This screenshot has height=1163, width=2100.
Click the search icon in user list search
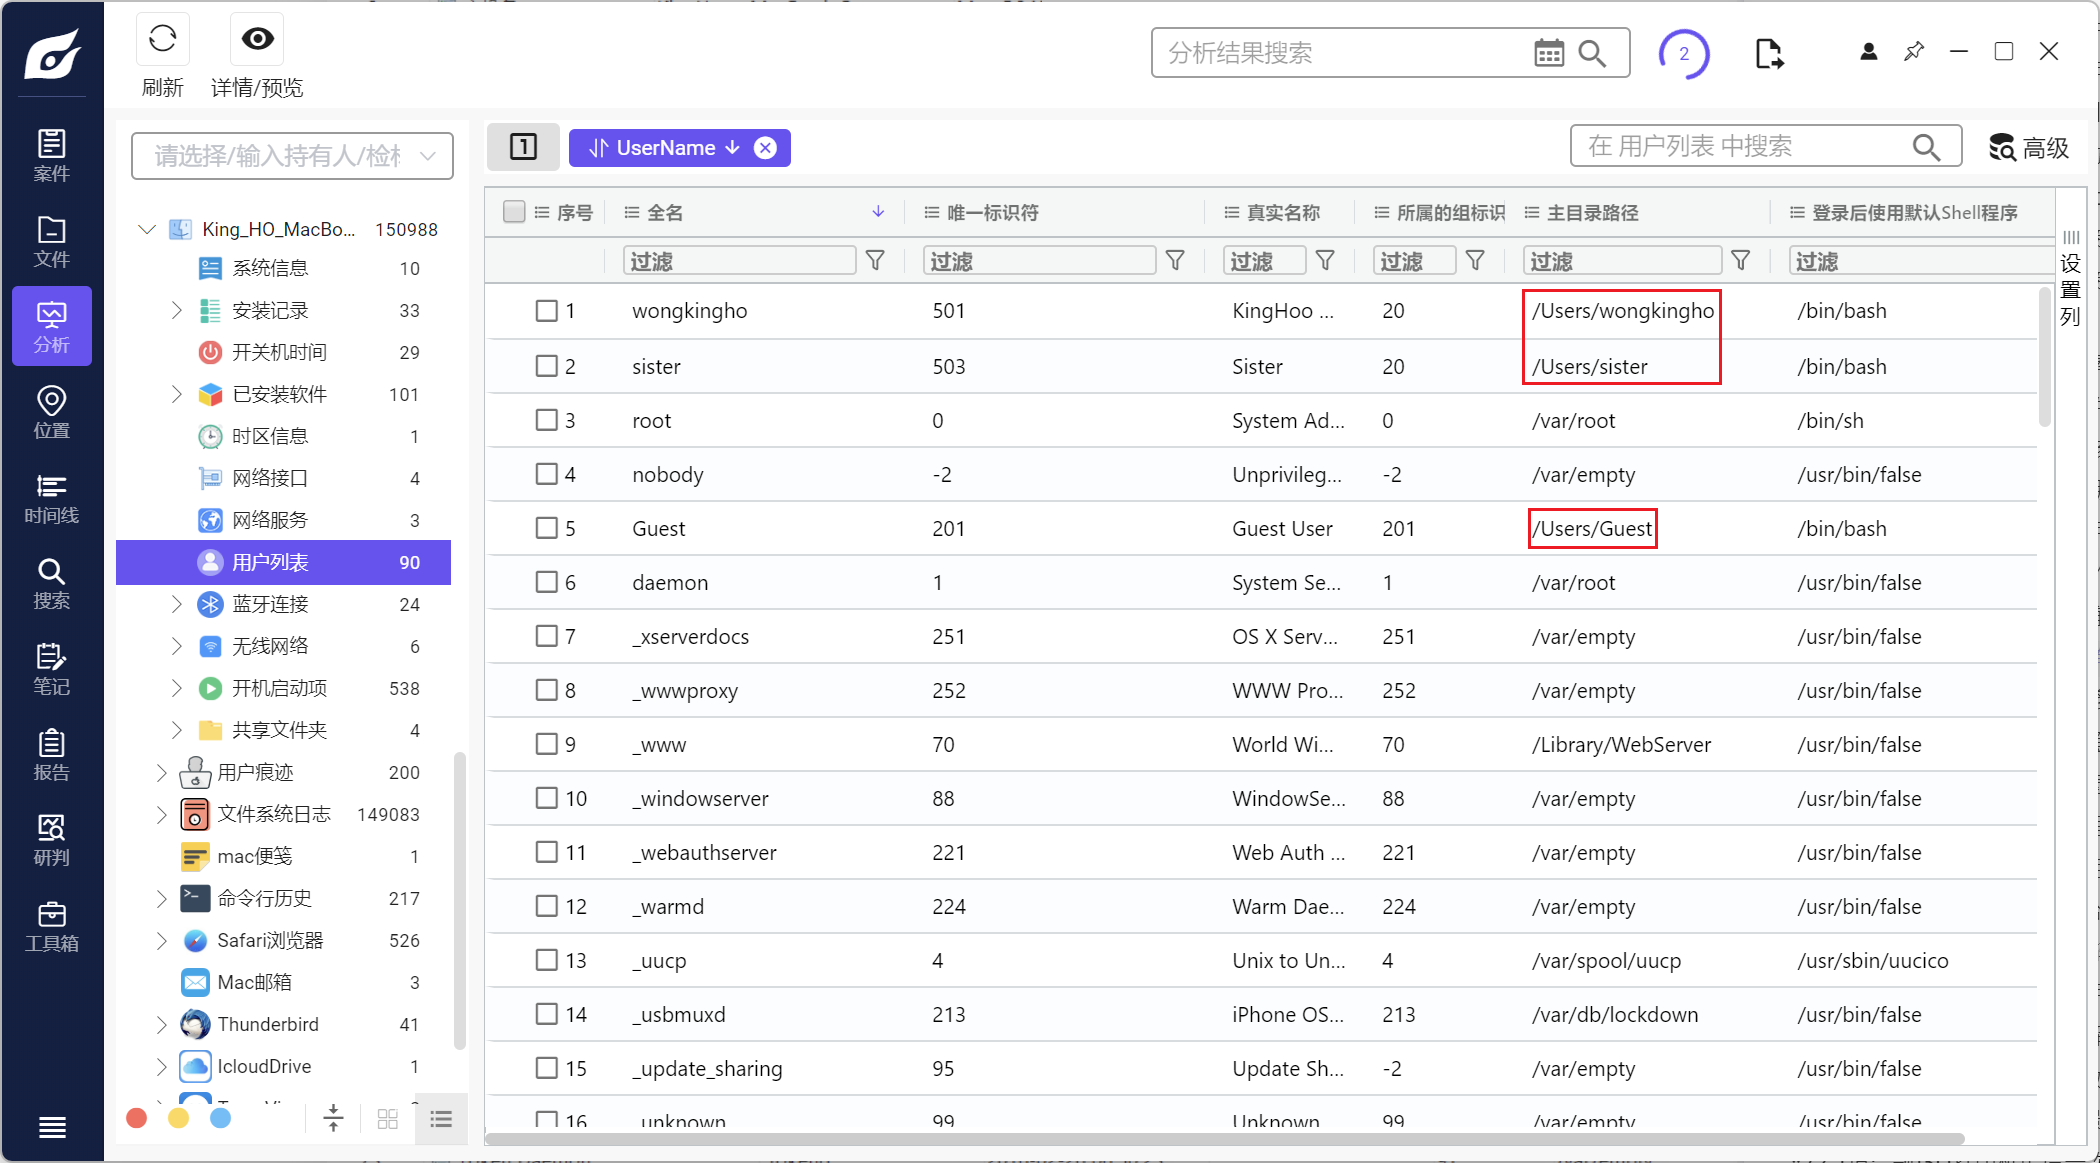1926,147
